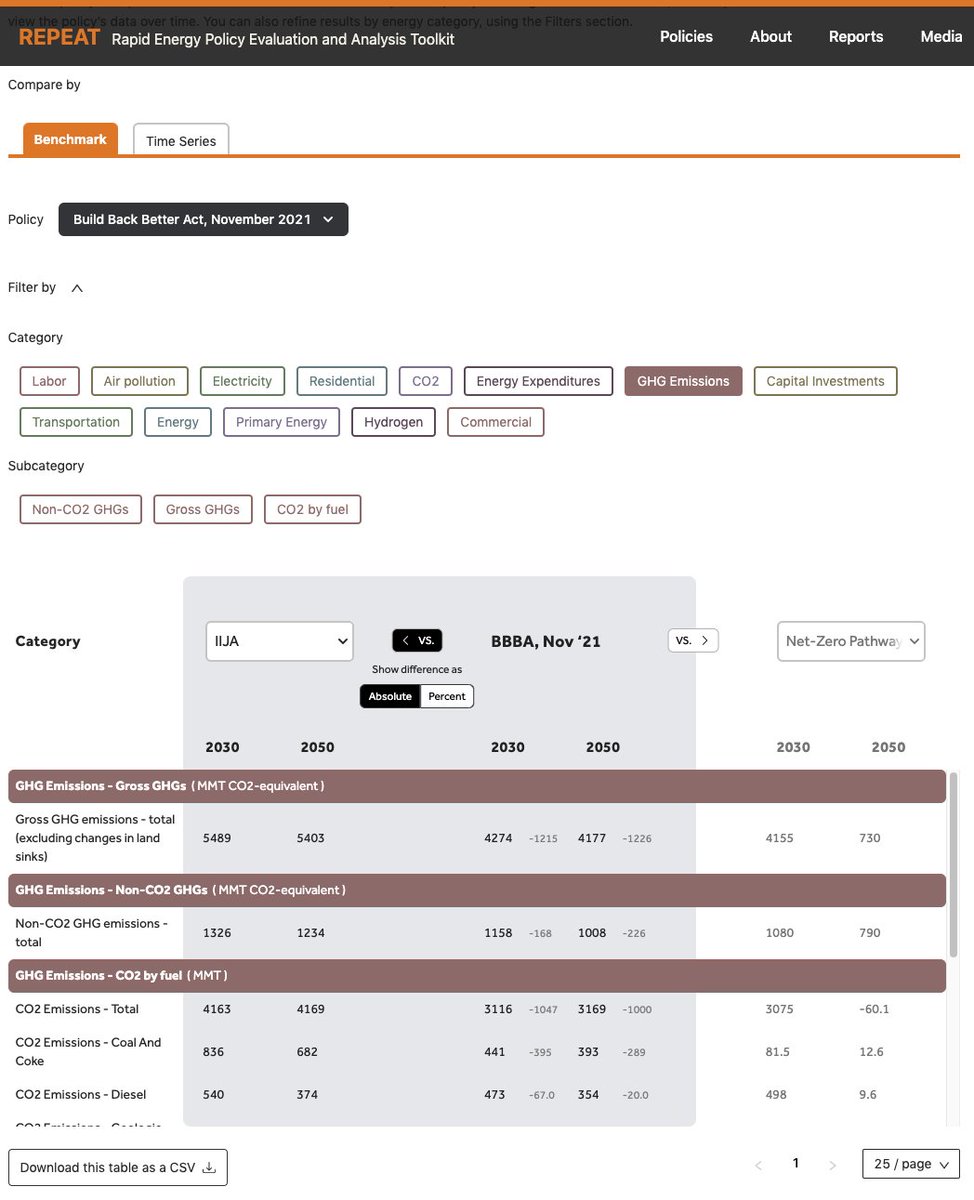This screenshot has width=974, height=1200.
Task: Toggle the CO2 category filter
Action: pos(426,381)
